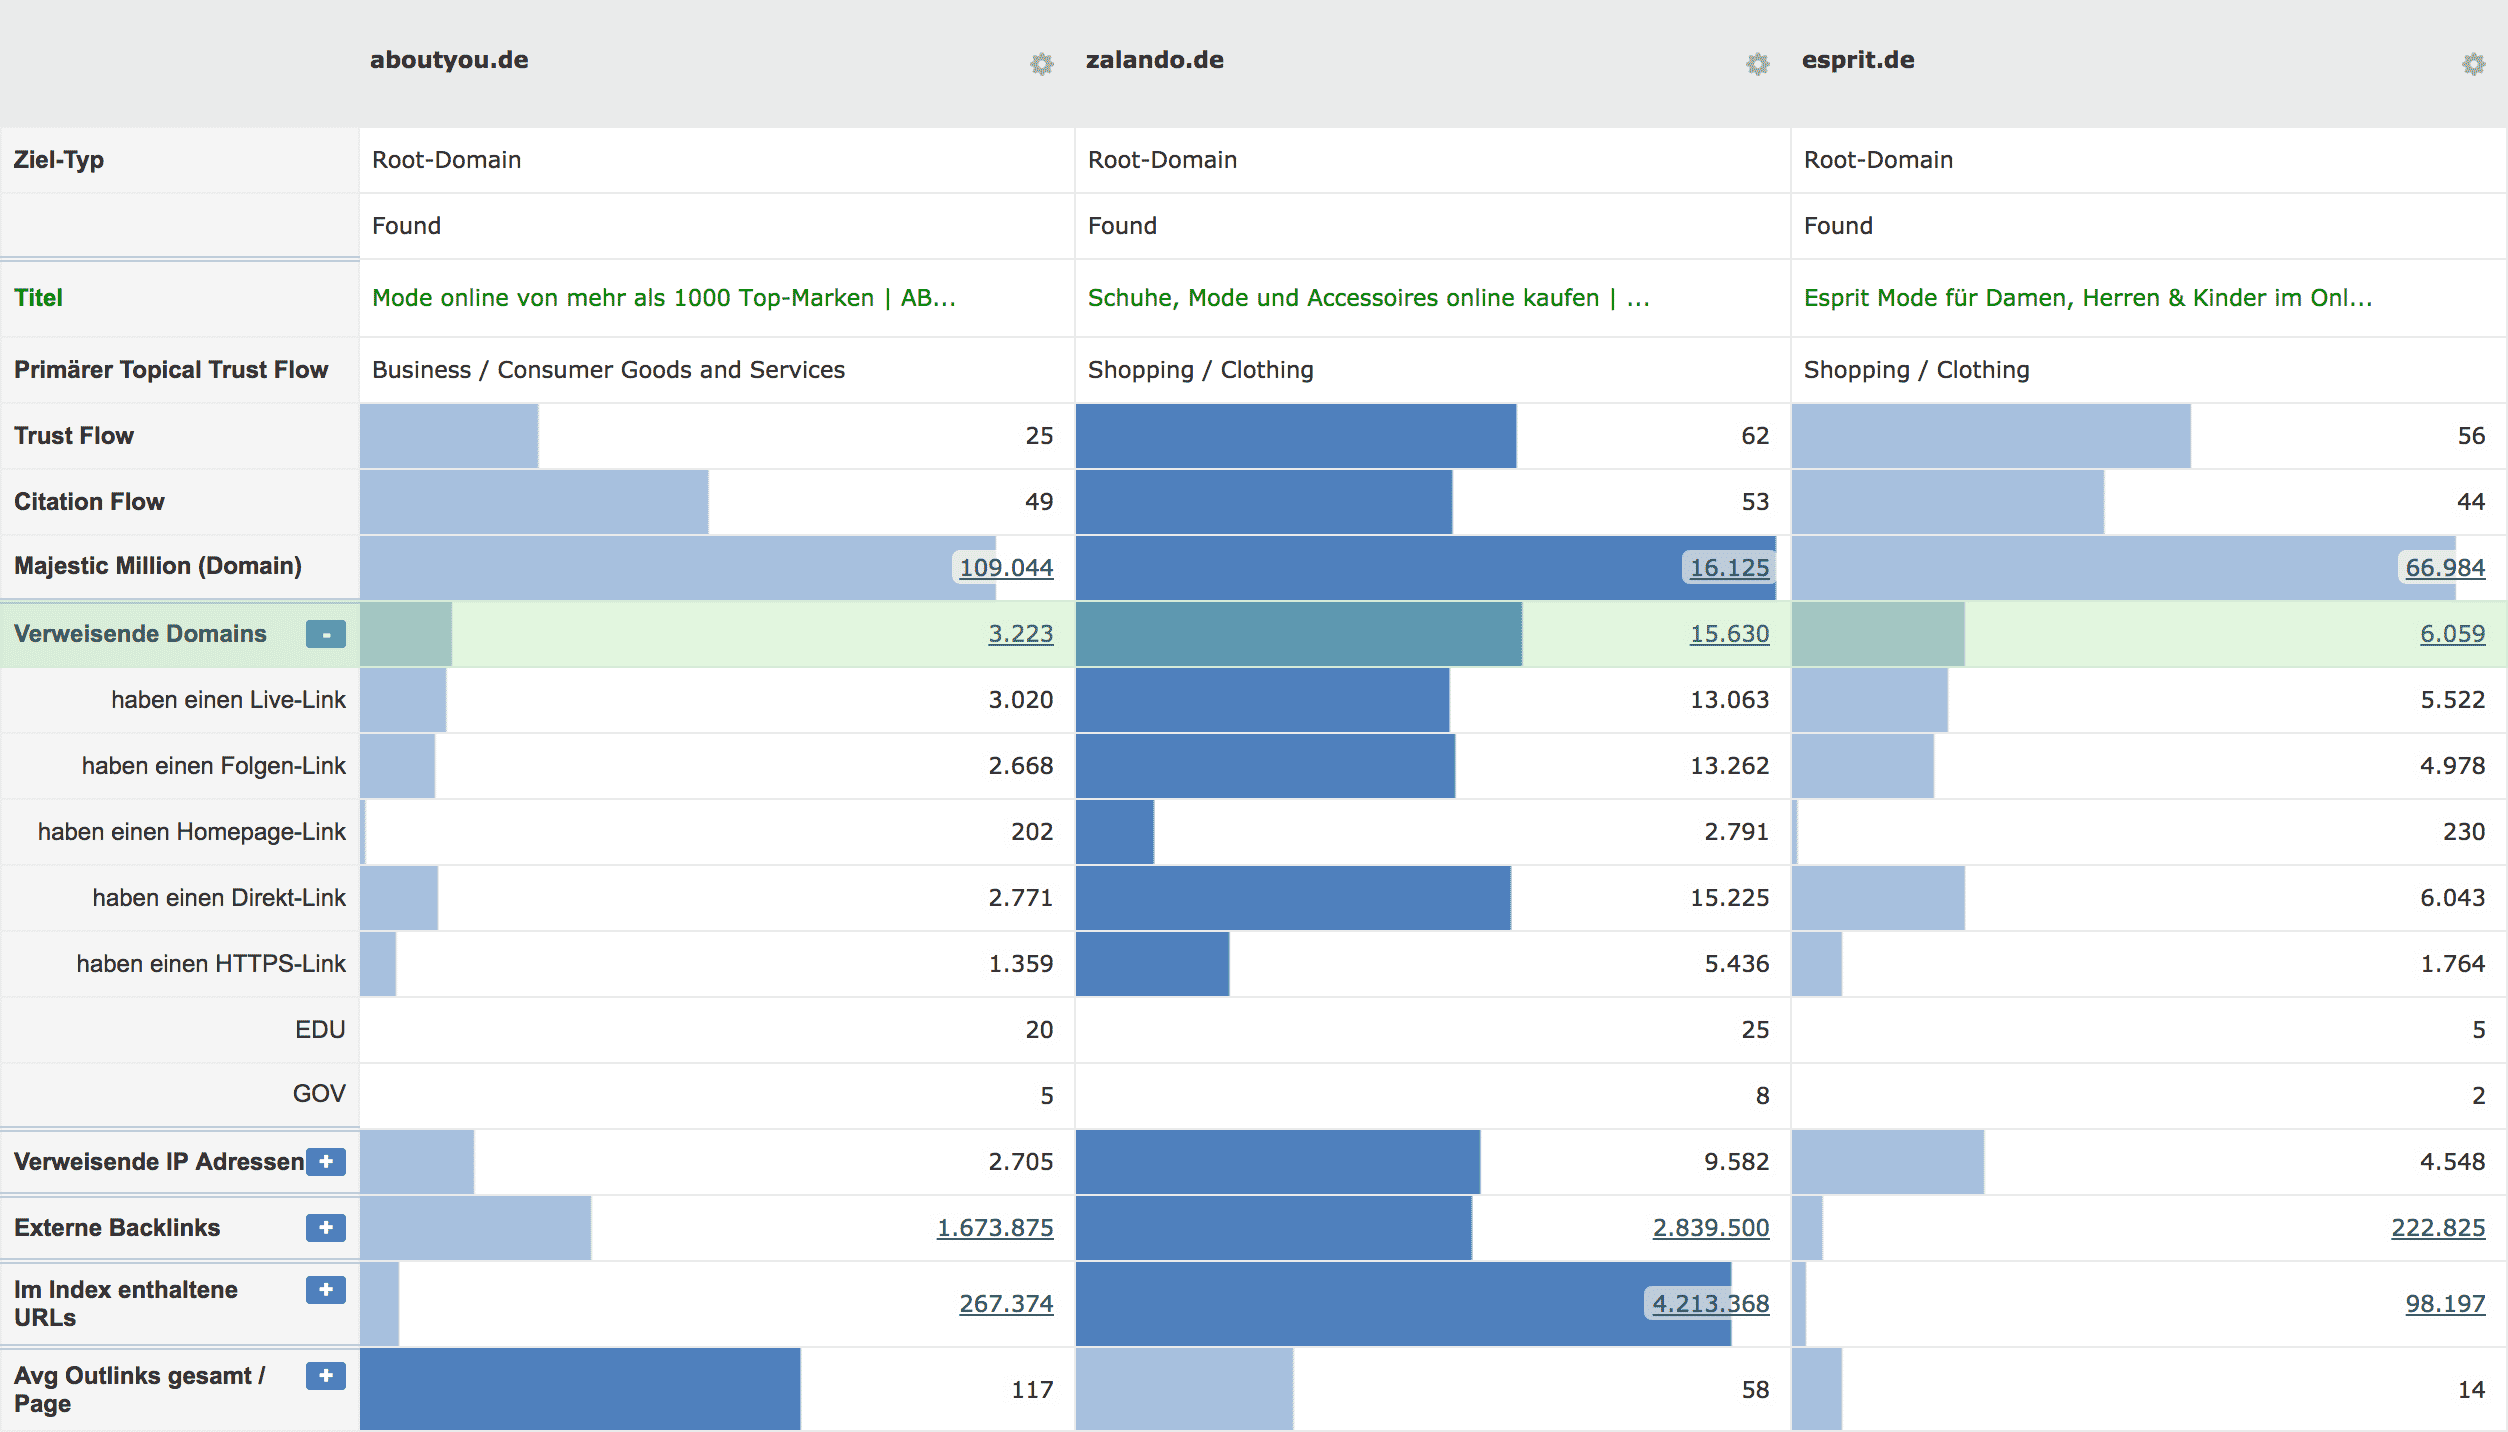Viewport: 2508px width, 1432px height.
Task: Select the Titel row label
Action: click(x=38, y=298)
